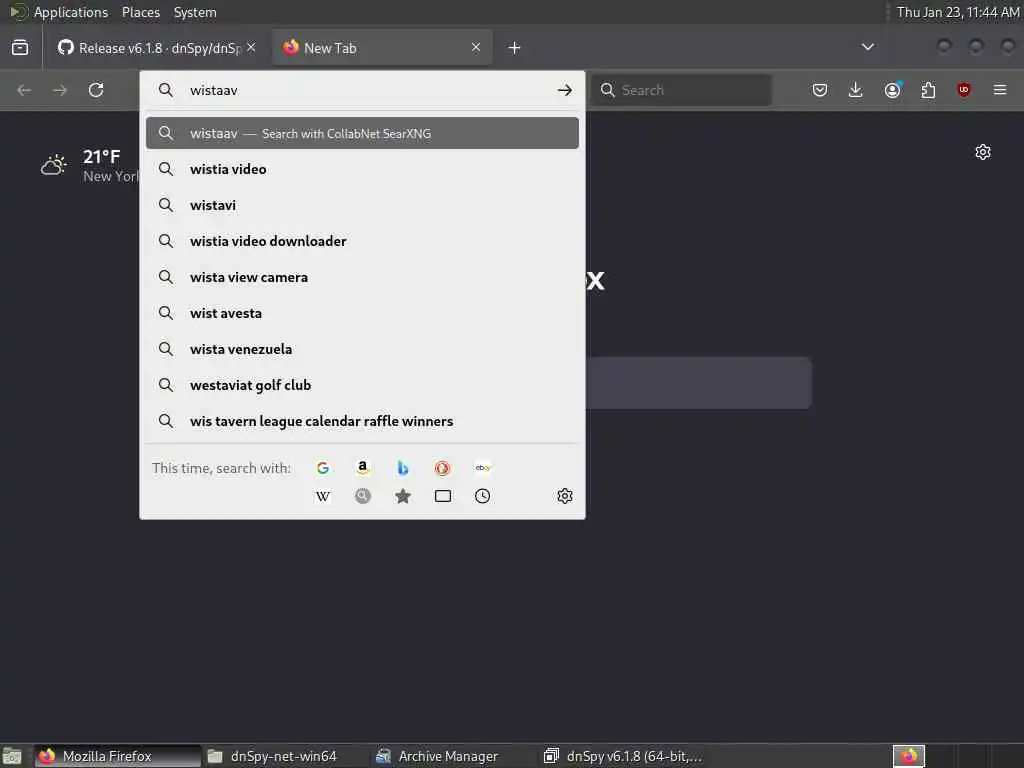Close the Release v6.1.8 dnSpy tab
This screenshot has width=1024, height=768.
pyautogui.click(x=251, y=47)
